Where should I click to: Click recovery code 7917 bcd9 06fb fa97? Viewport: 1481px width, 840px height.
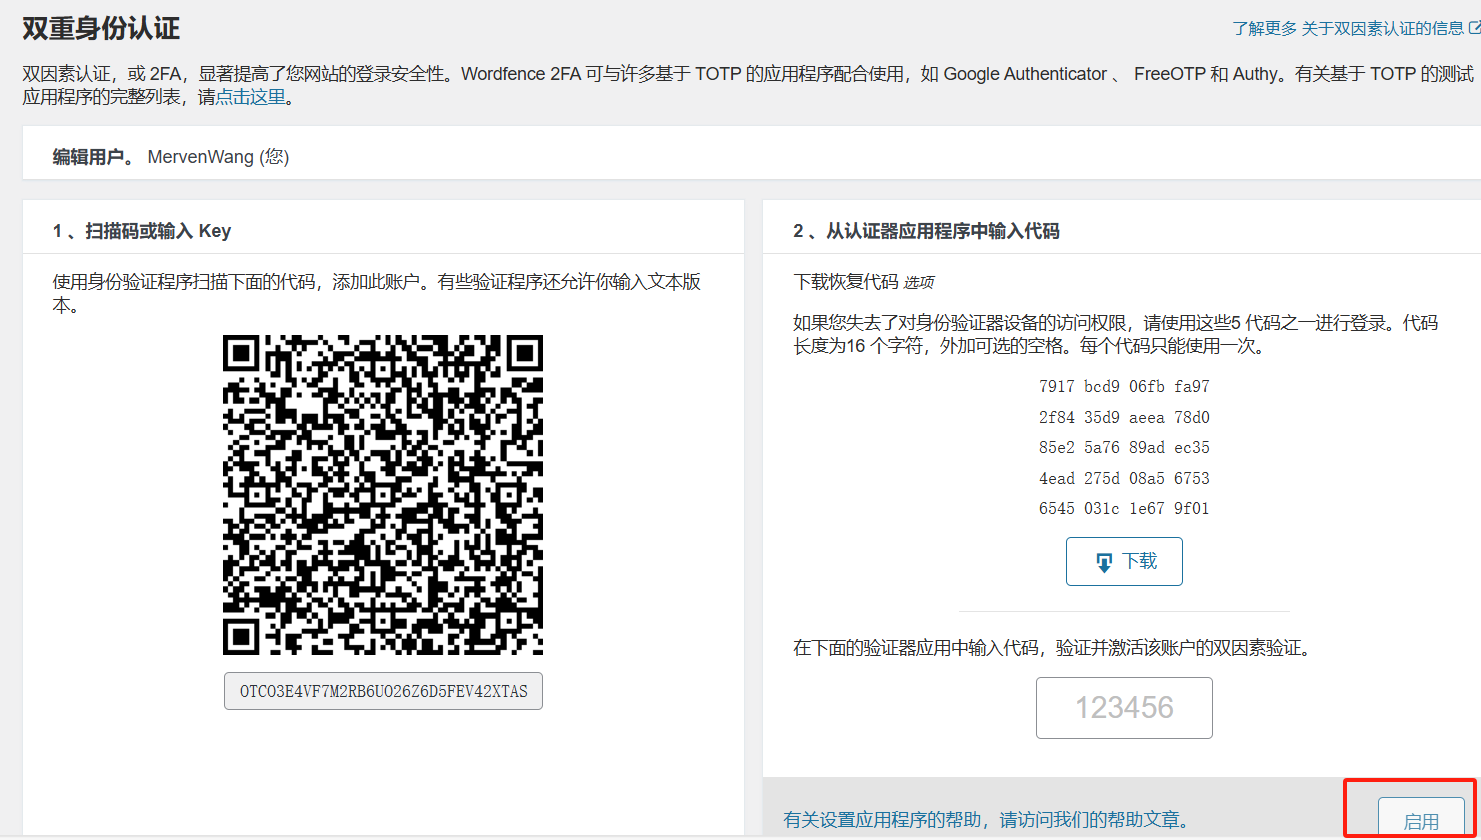[1124, 385]
